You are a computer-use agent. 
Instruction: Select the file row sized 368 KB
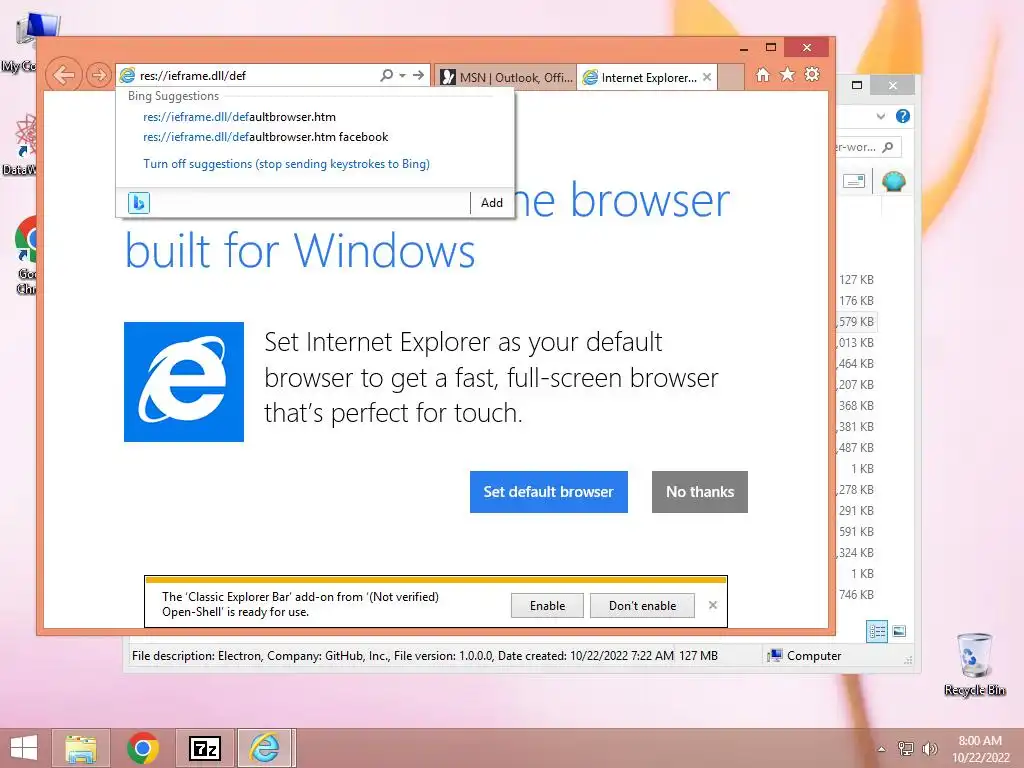pos(856,406)
